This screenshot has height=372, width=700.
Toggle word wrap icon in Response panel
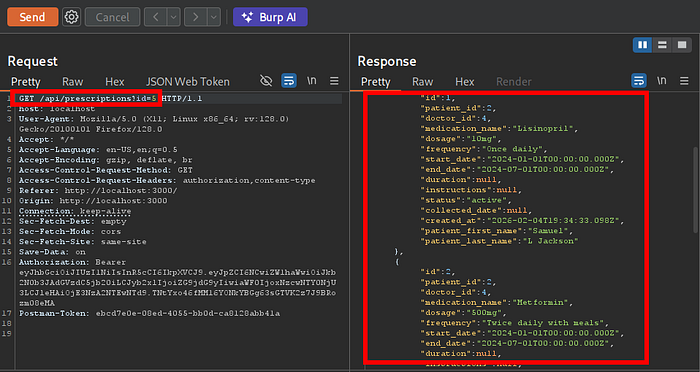tap(639, 80)
